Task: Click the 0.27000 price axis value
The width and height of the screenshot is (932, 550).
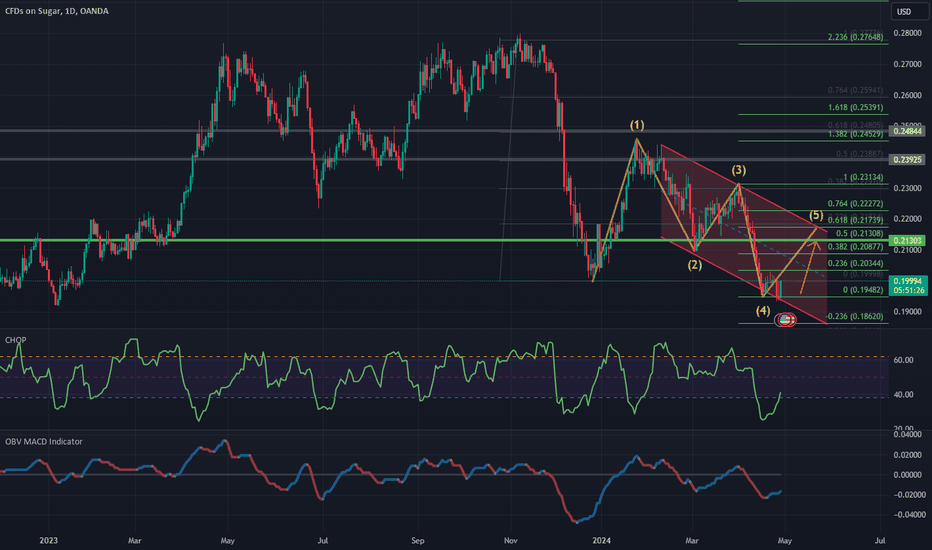Action: pos(908,64)
